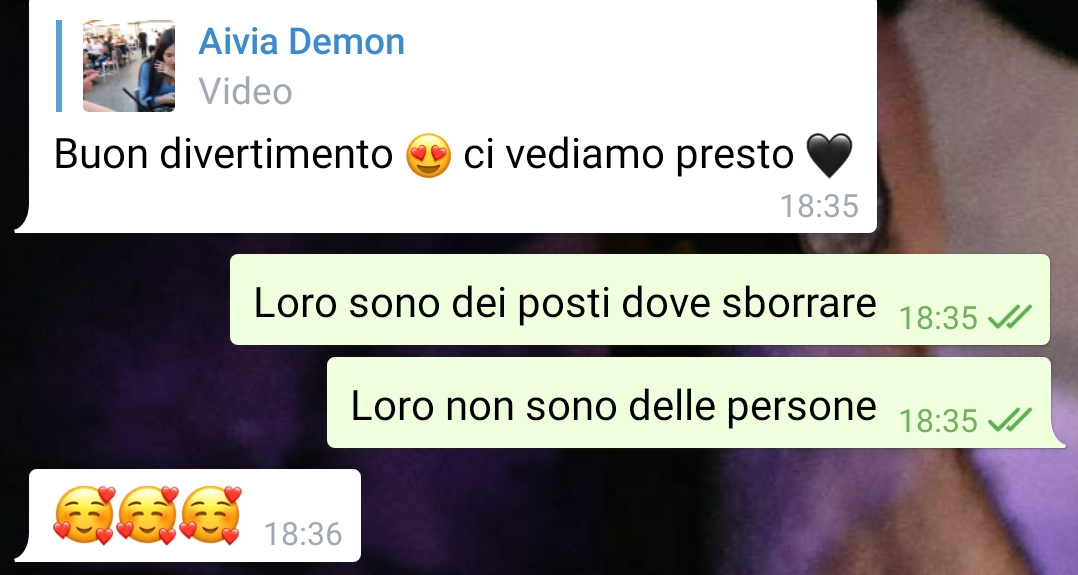Click the heart-eyes emoji in the message
Viewport: 1078px width, 575px height.
click(x=428, y=155)
